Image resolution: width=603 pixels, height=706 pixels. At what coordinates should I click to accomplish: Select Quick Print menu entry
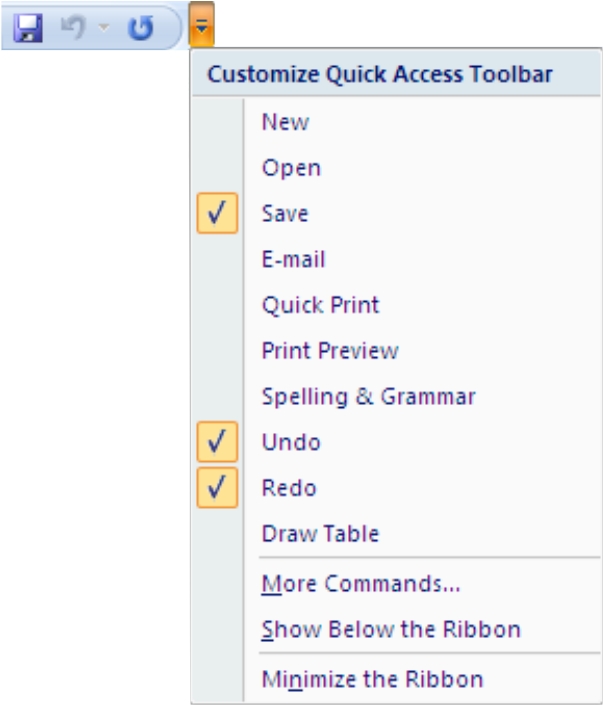[x=320, y=305]
